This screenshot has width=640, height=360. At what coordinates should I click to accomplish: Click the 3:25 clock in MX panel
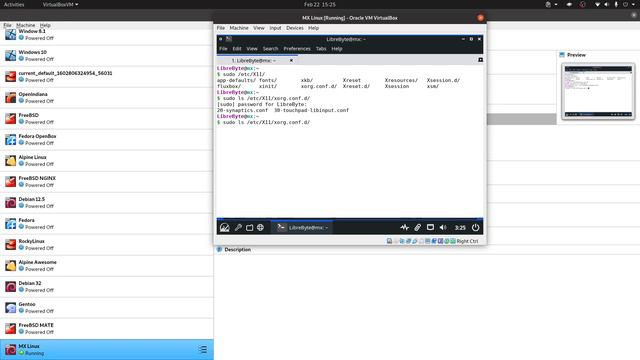point(460,228)
